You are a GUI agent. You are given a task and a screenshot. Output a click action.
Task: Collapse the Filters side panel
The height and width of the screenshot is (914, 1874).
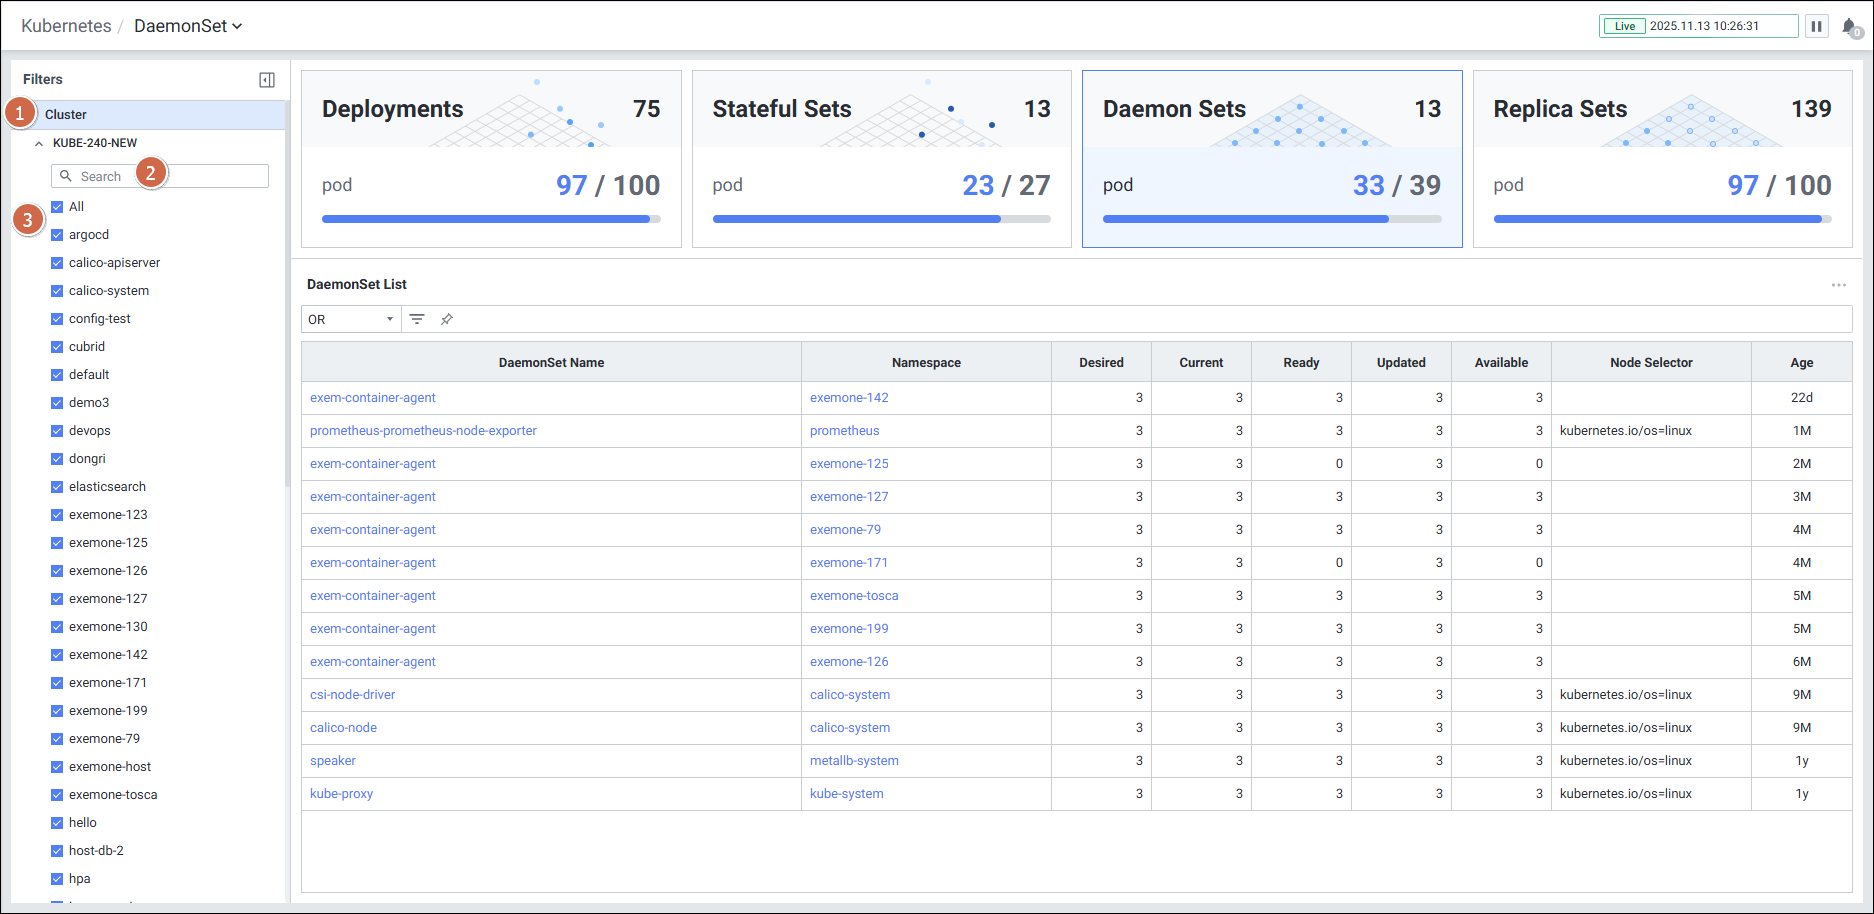267,80
